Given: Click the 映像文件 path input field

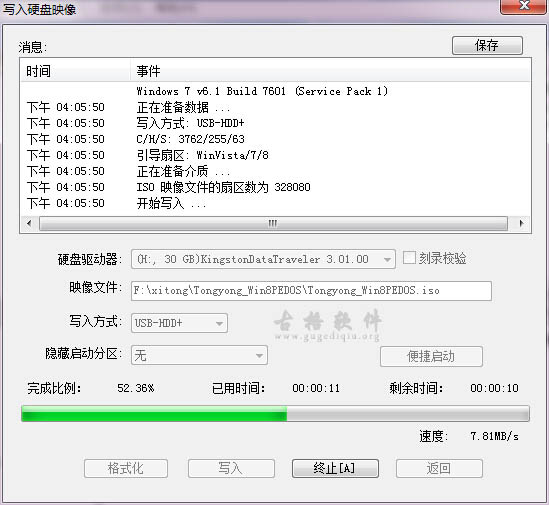Looking at the screenshot, I should click(x=311, y=291).
